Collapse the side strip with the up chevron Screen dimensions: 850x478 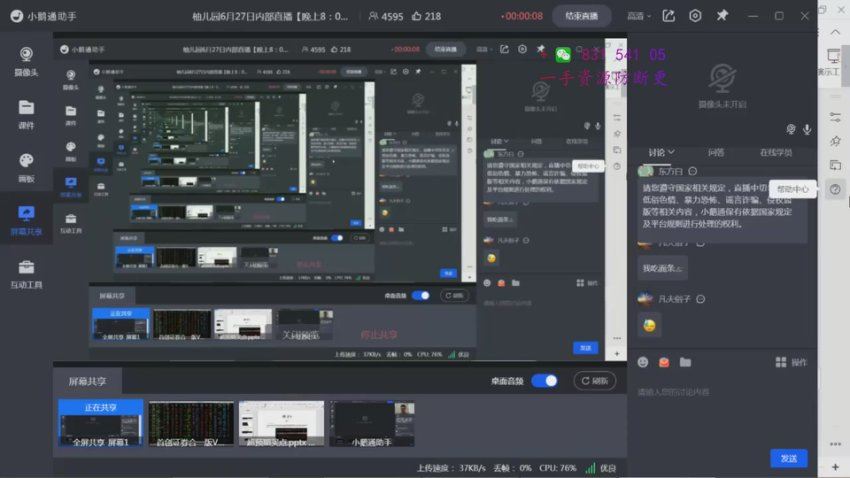[835, 33]
